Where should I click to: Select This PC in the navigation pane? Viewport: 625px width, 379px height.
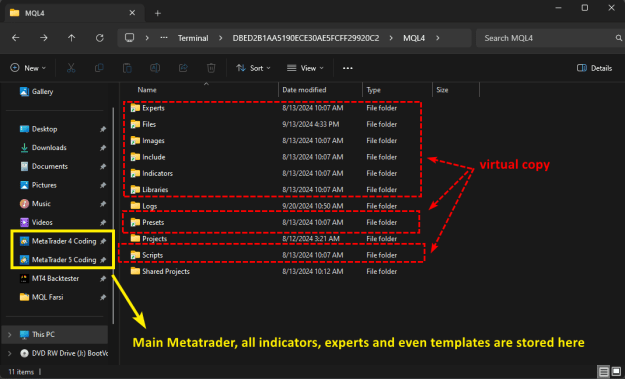click(55, 335)
